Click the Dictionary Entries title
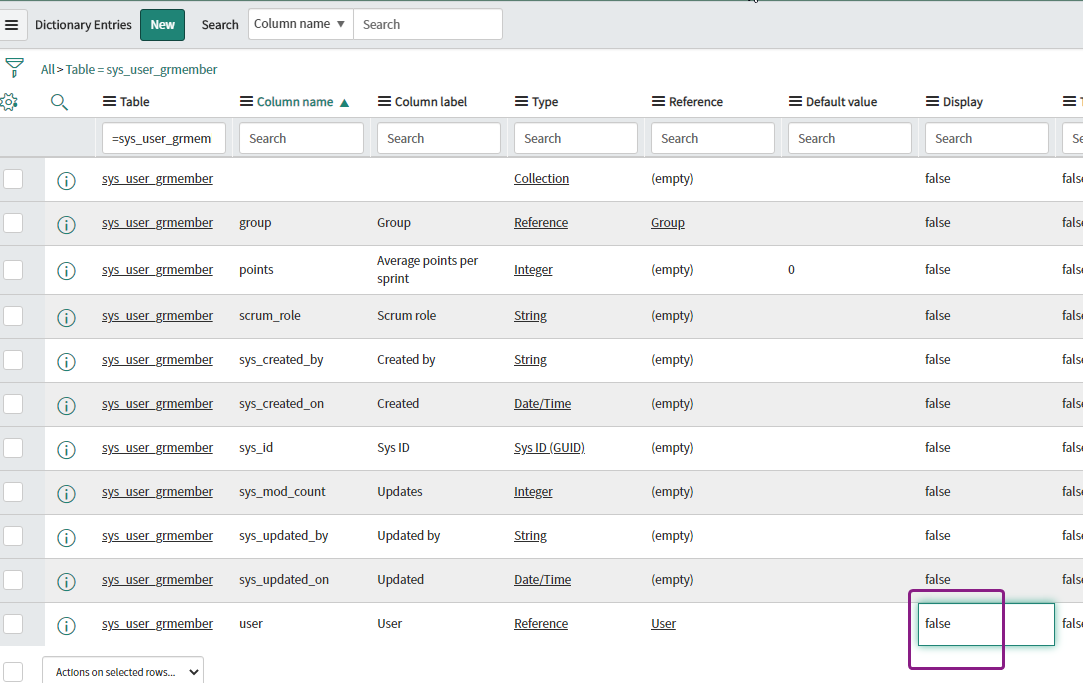The height and width of the screenshot is (683, 1083). (83, 24)
